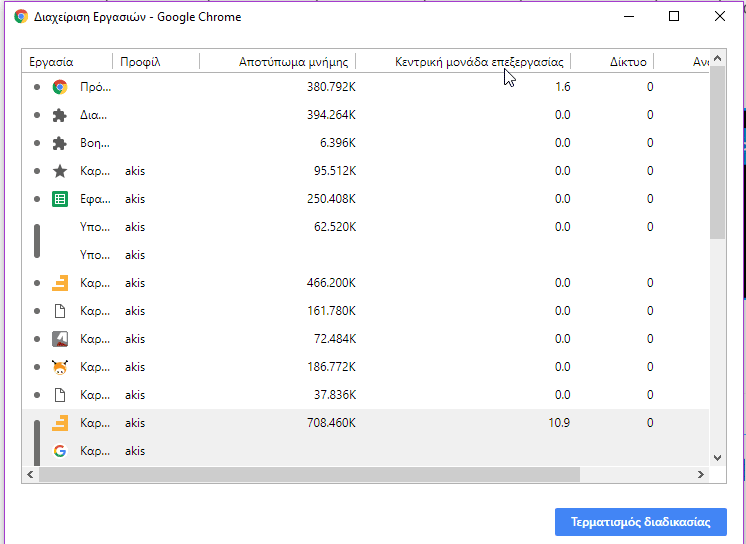Click the blank page icon in the 37.836K row
746x544 pixels.
[x=60, y=395]
